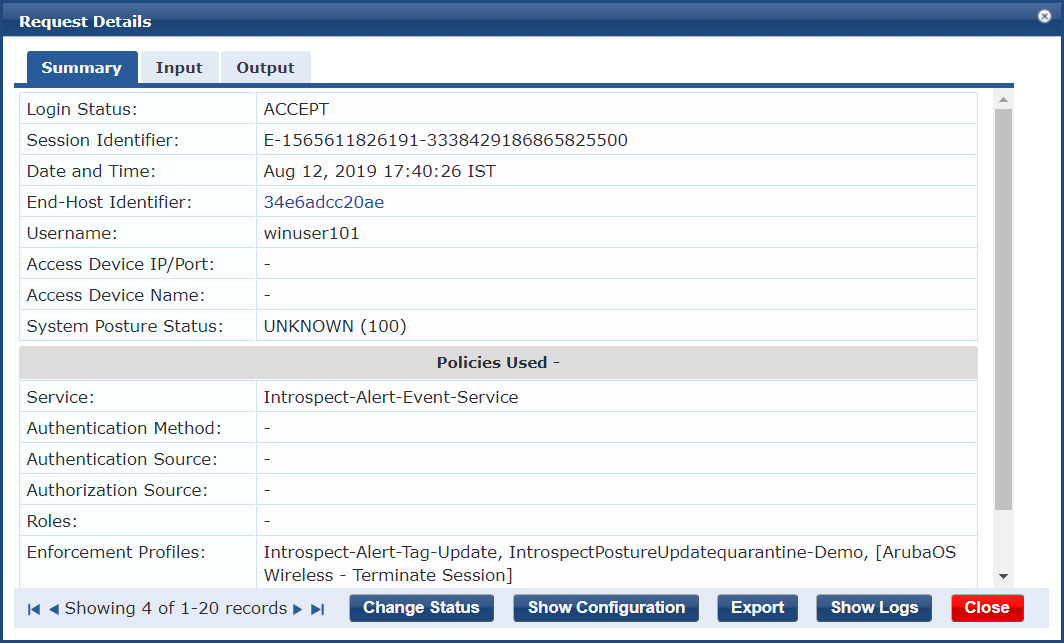Image resolution: width=1064 pixels, height=643 pixels.
Task: Jump to the last record icon
Action: click(x=318, y=609)
